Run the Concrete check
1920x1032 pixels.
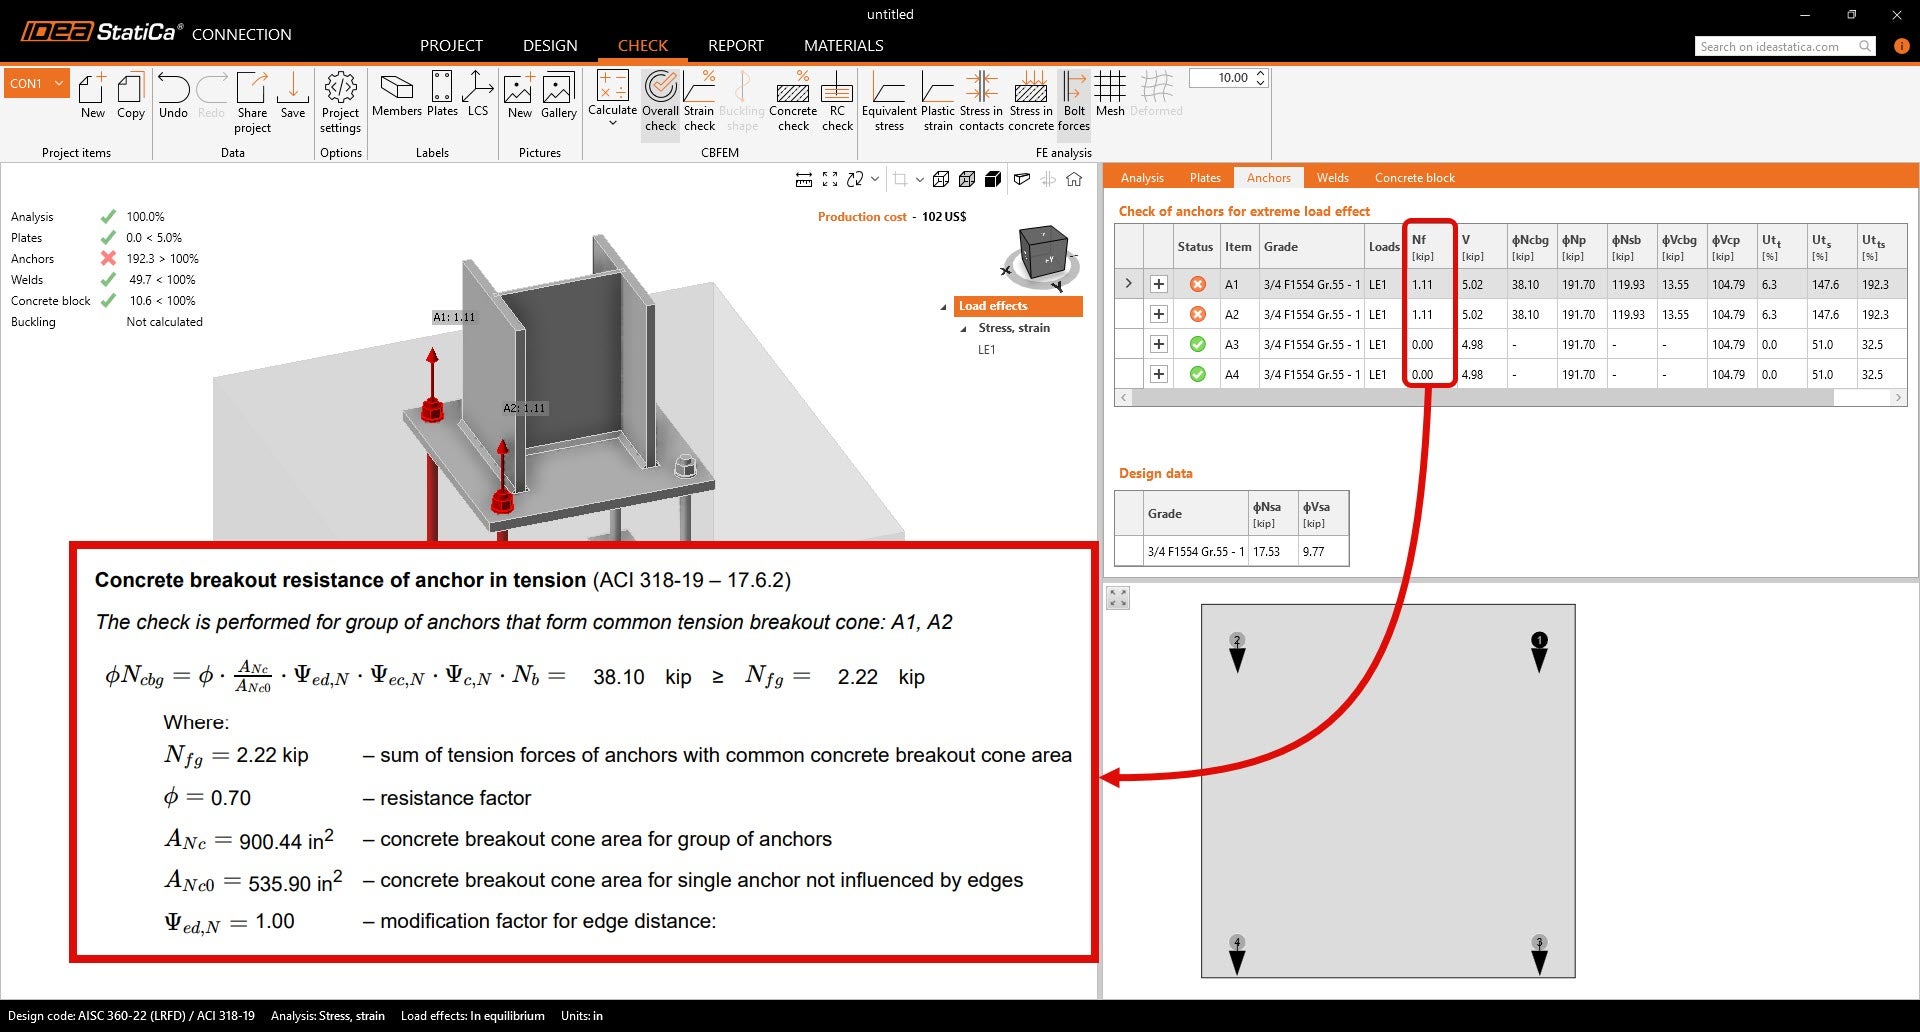793,100
